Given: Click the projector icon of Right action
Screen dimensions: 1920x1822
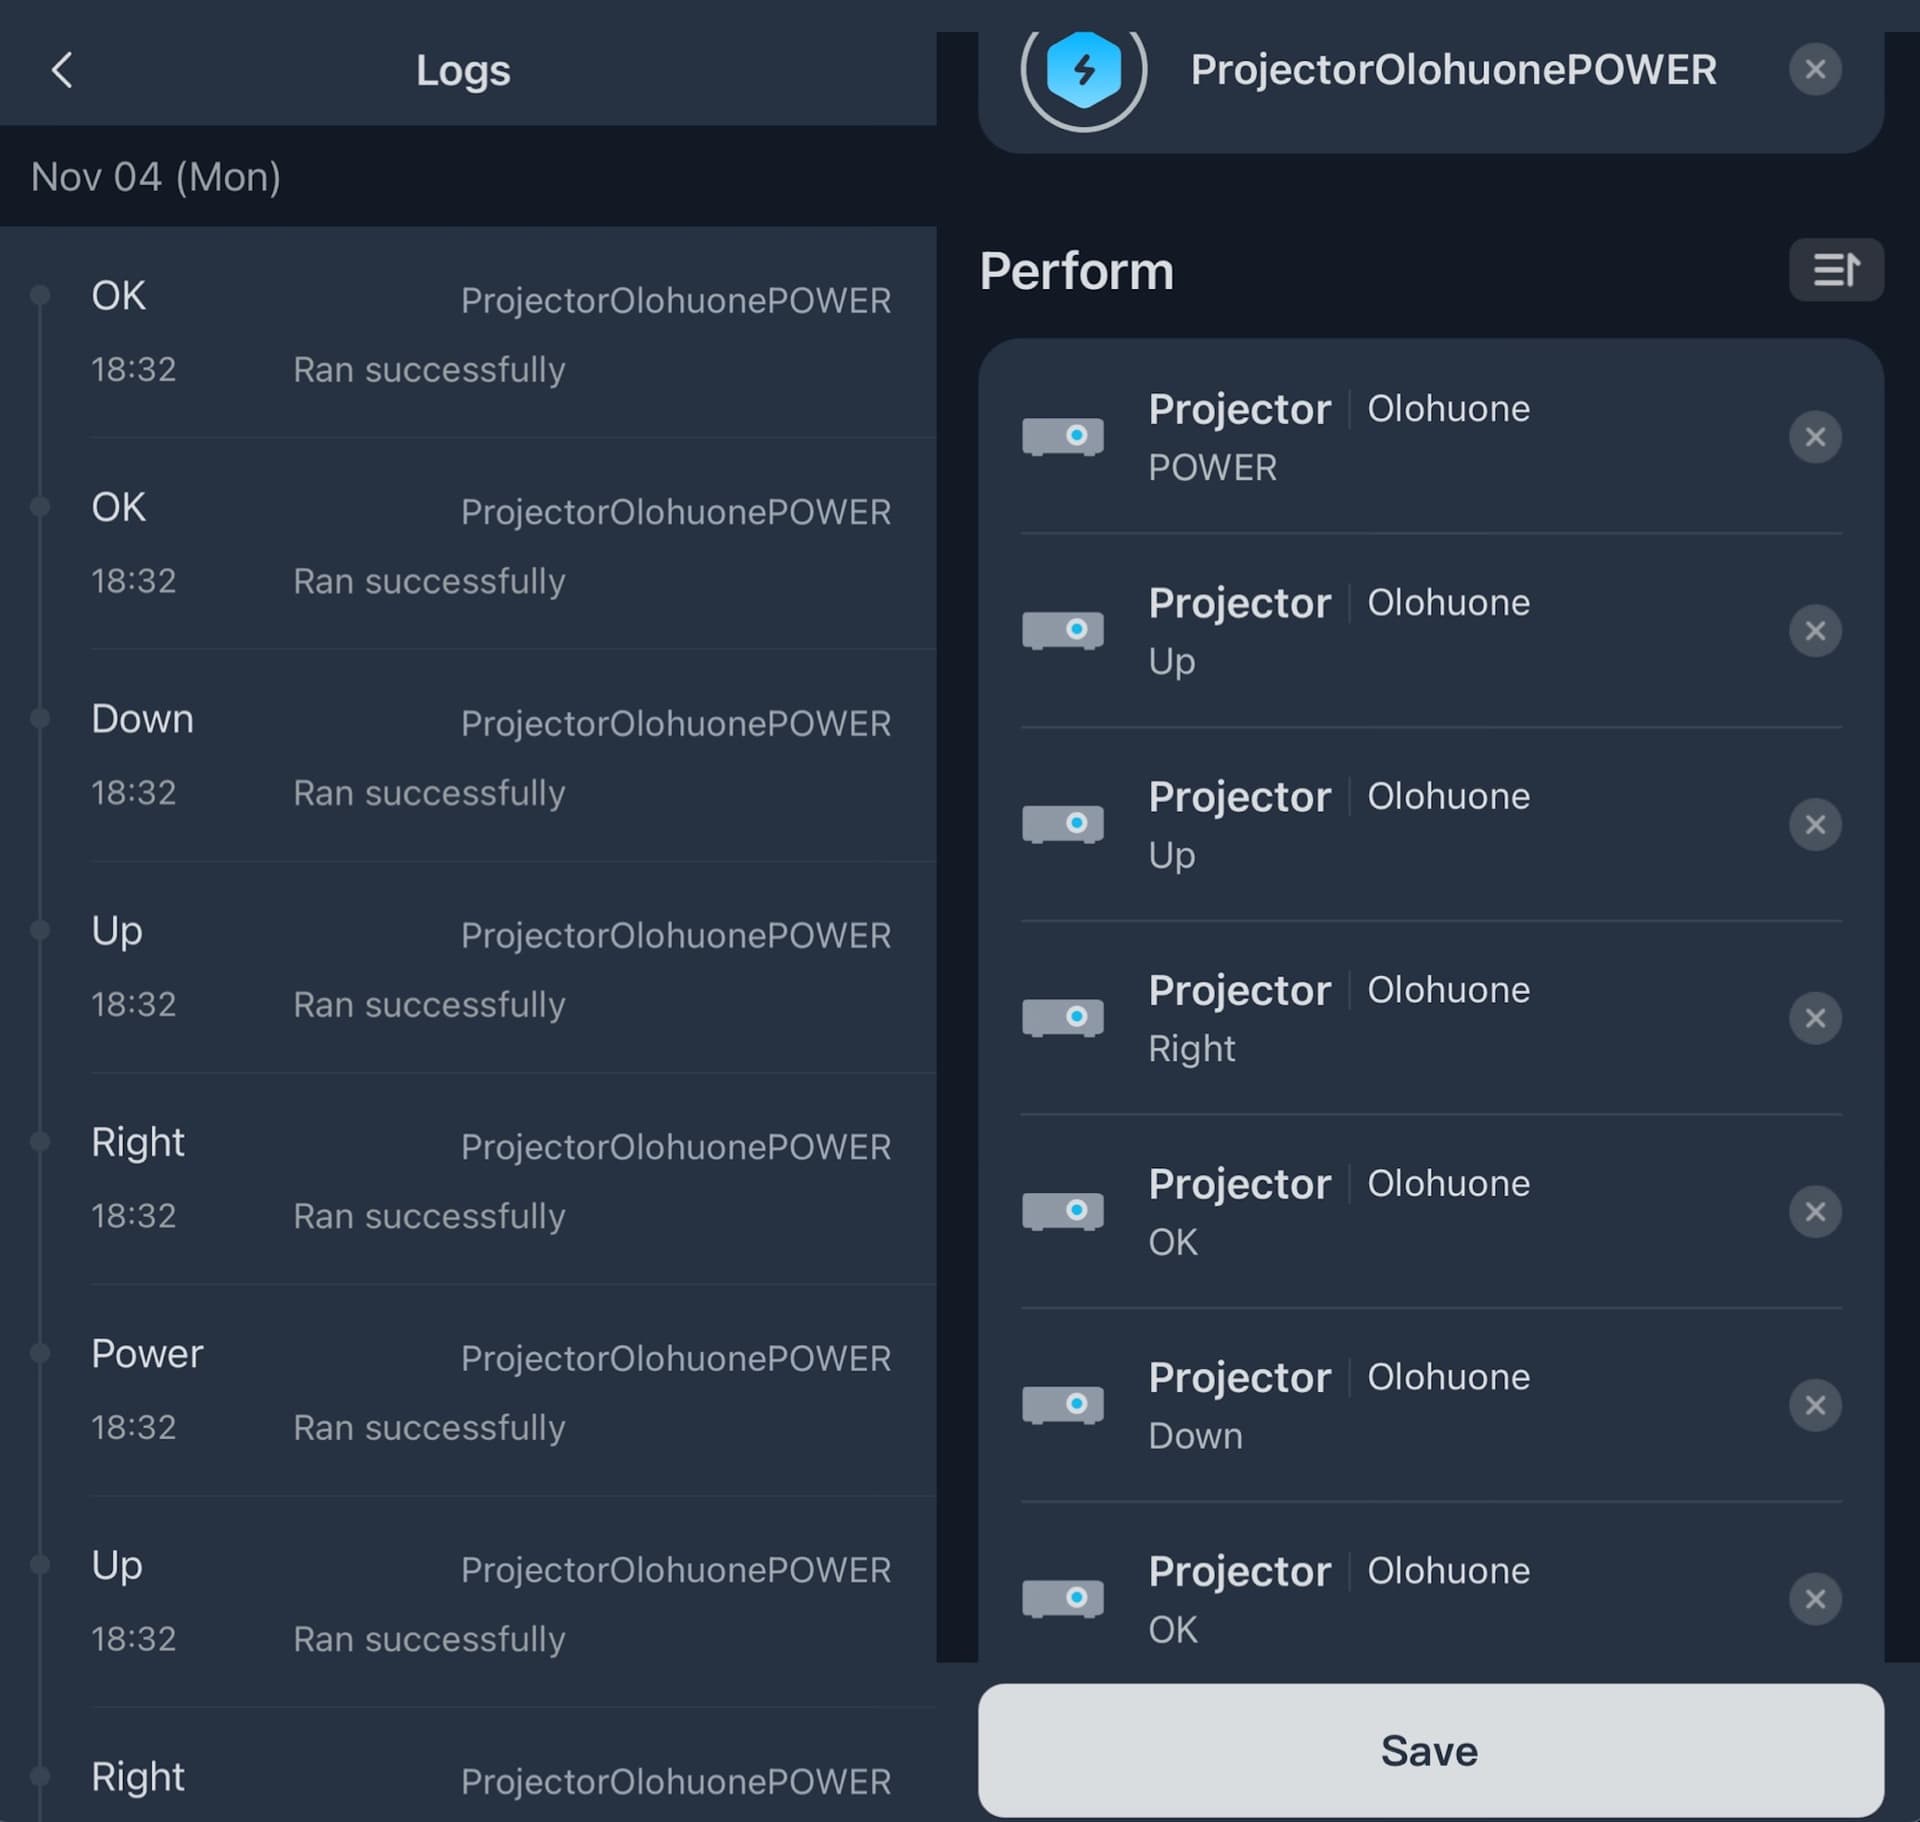Looking at the screenshot, I should (1062, 1018).
